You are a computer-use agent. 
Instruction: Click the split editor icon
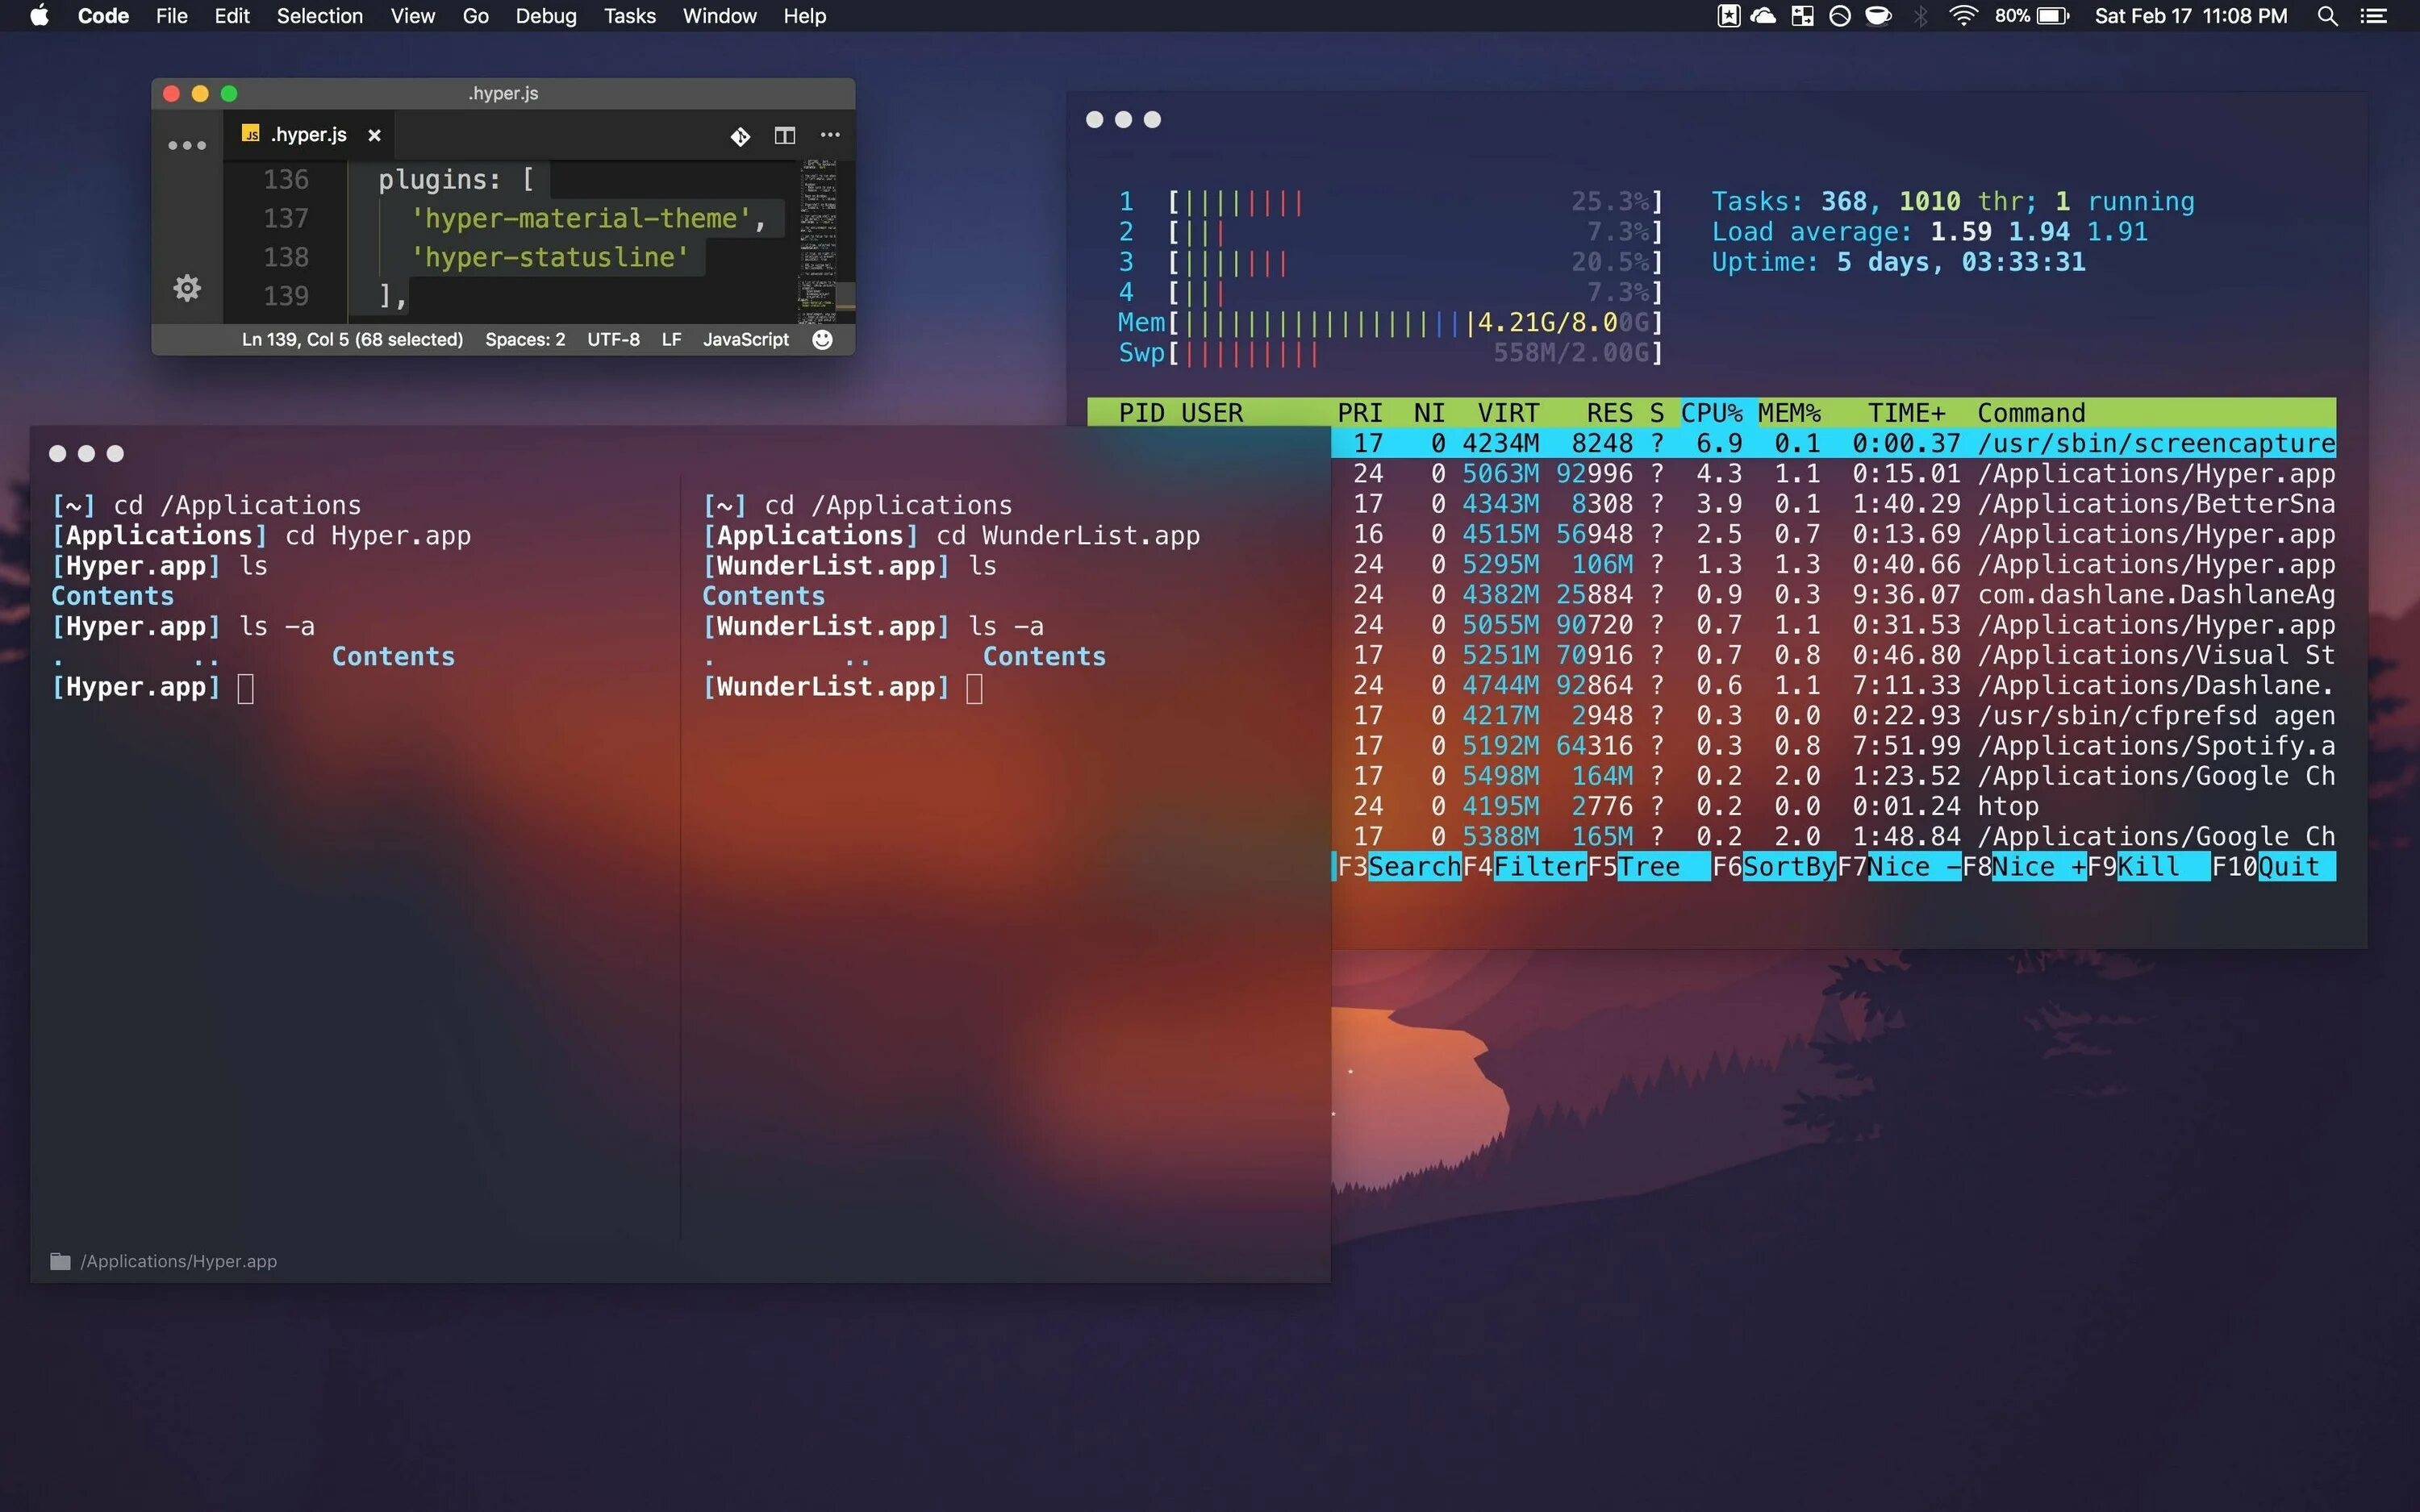click(x=785, y=135)
